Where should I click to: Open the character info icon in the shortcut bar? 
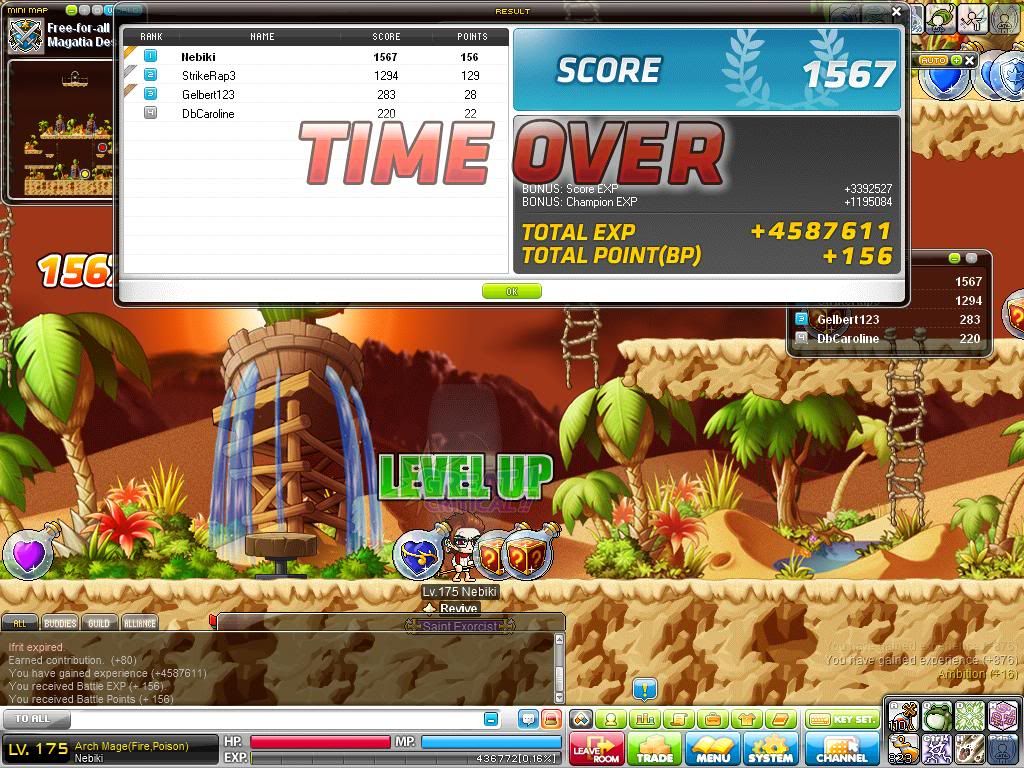coord(611,719)
